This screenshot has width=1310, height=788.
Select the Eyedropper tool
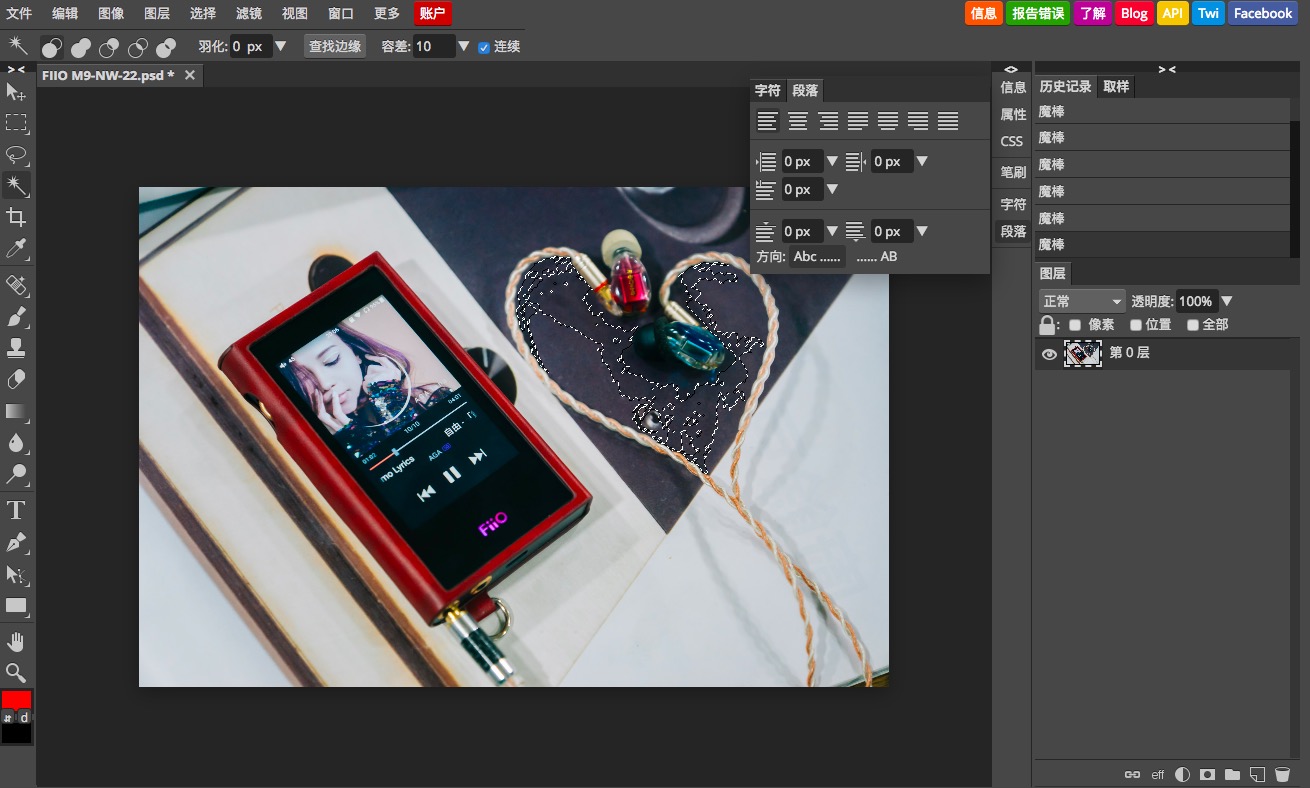coord(16,248)
